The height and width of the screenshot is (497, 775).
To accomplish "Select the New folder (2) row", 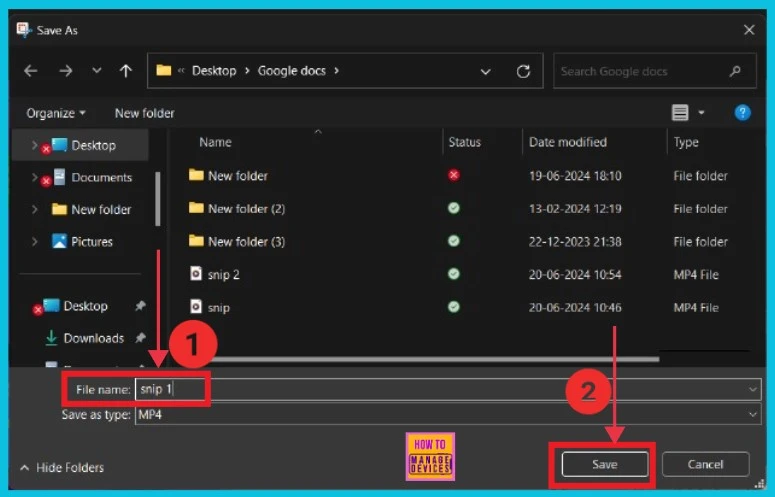I will click(x=460, y=208).
